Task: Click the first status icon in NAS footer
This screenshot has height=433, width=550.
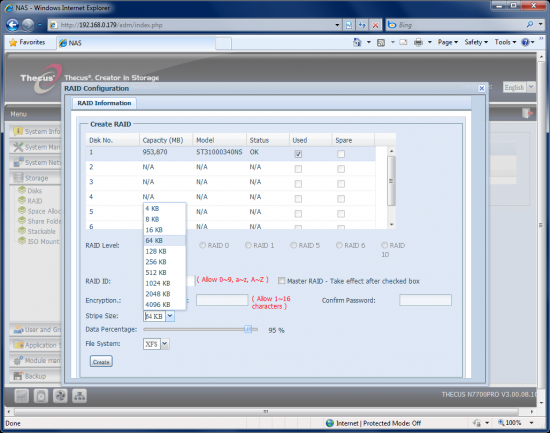Action: (x=22, y=396)
